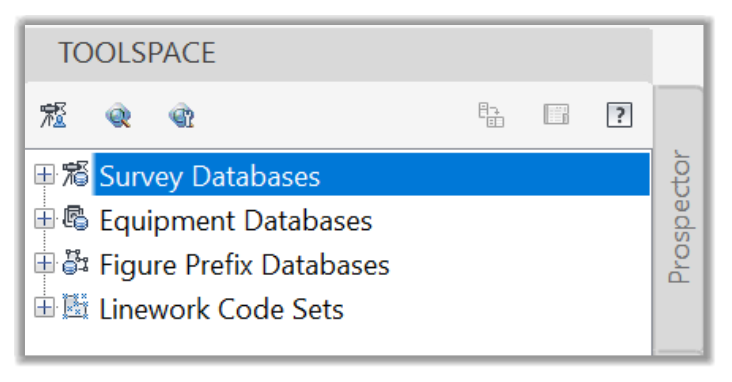
Task: Select the Survey Databases tree item
Action: [371, 175]
